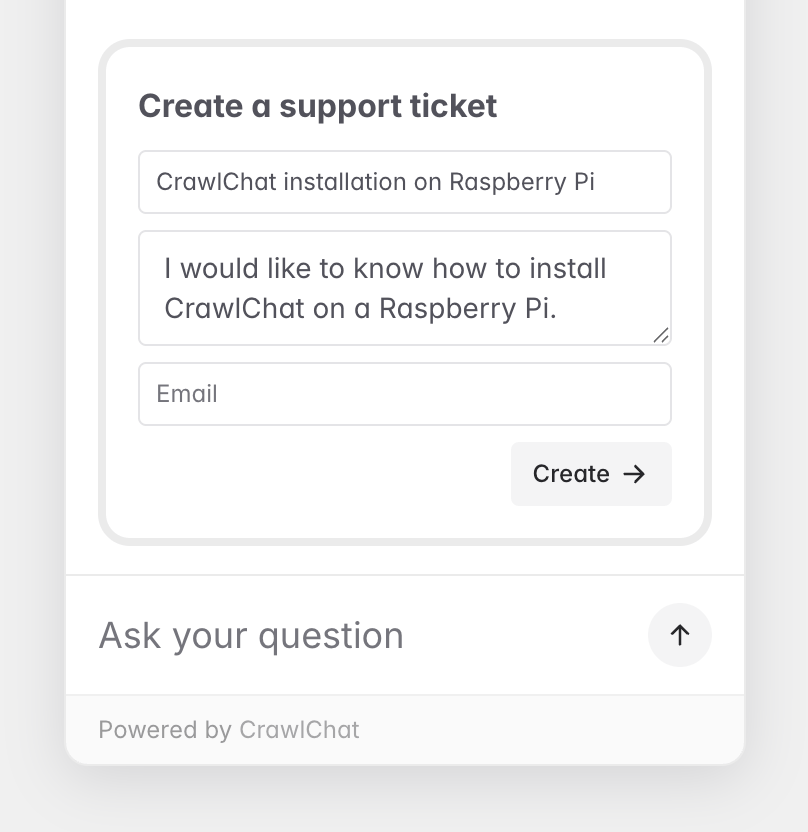Click the word "CrawlChat" in title field
Image resolution: width=808 pixels, height=832 pixels.
click(x=216, y=182)
